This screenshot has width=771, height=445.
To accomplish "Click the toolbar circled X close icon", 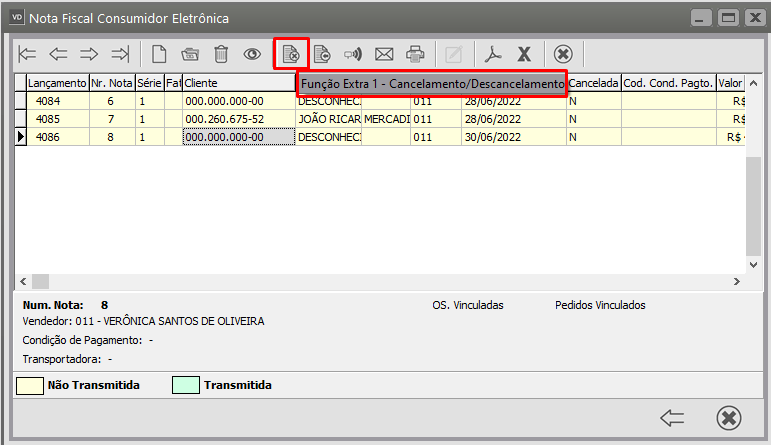I will click(563, 54).
